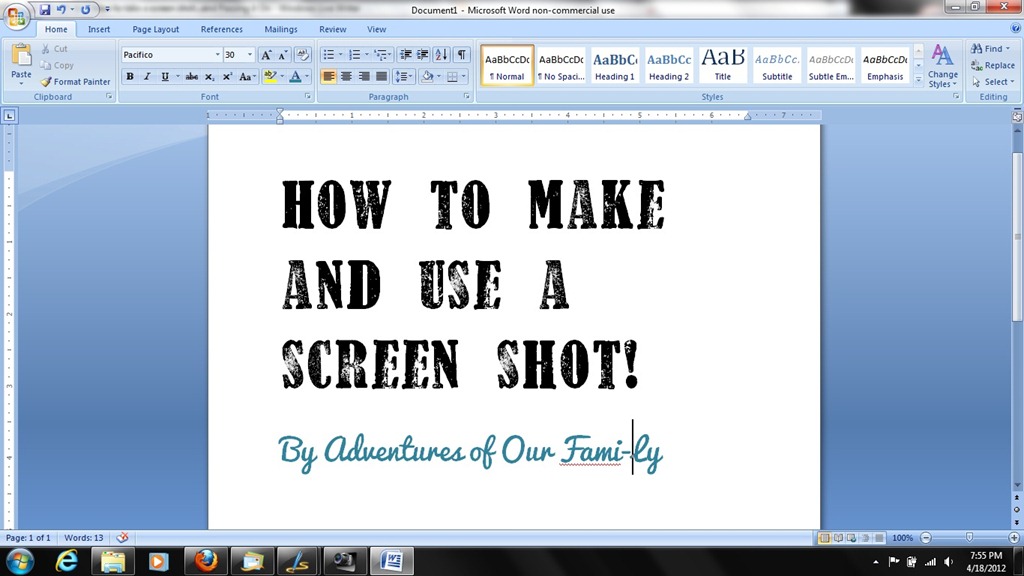Apply the Heading 1 style

[x=615, y=65]
